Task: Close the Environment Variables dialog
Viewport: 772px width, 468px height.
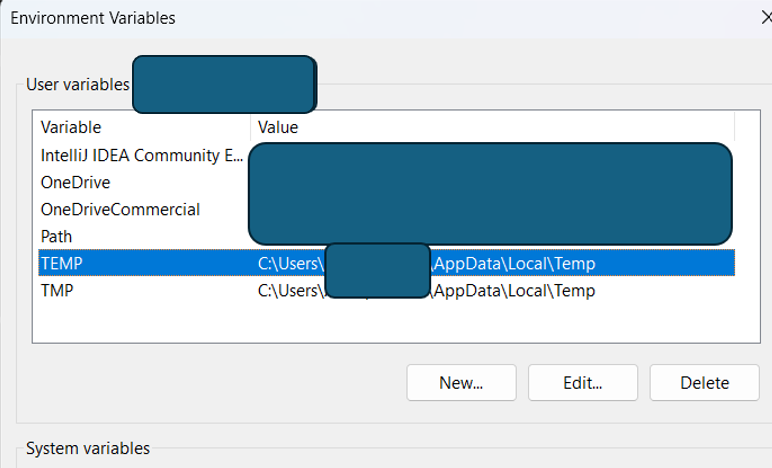Action: tap(764, 17)
